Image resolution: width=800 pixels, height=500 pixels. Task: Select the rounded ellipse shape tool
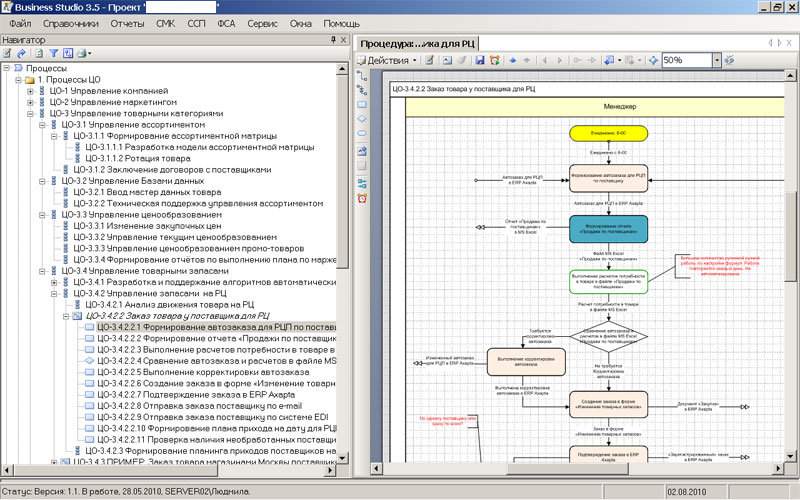(362, 134)
